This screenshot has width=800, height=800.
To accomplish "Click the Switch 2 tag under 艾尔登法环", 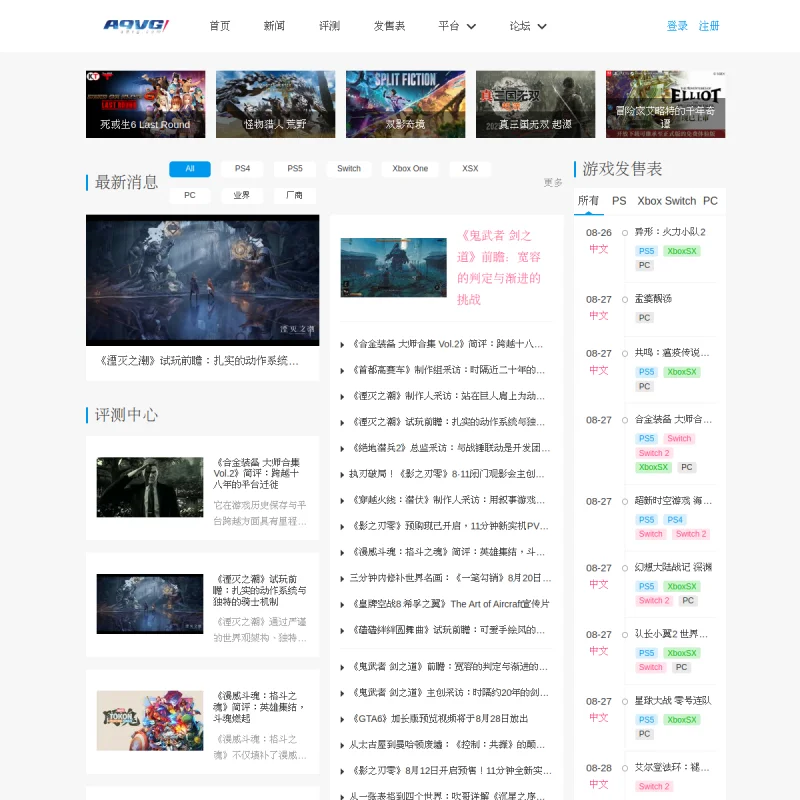I will point(654,787).
